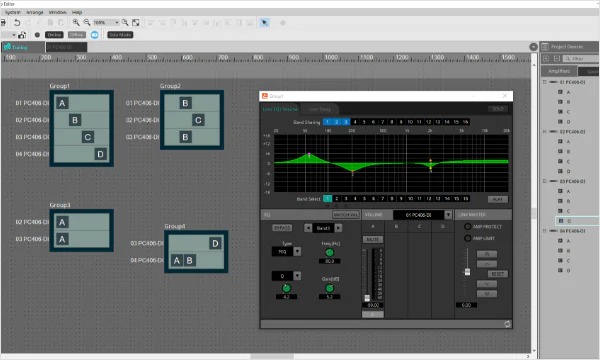Open the Window menu

57,12
